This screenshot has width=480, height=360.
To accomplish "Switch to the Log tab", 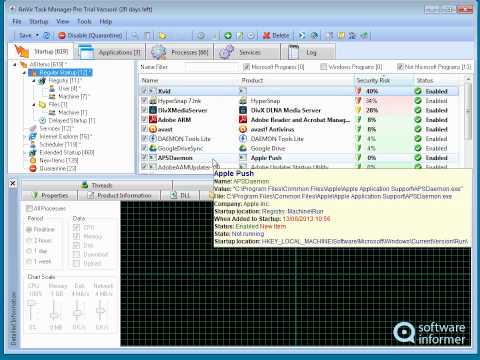I will pyautogui.click(x=309, y=52).
